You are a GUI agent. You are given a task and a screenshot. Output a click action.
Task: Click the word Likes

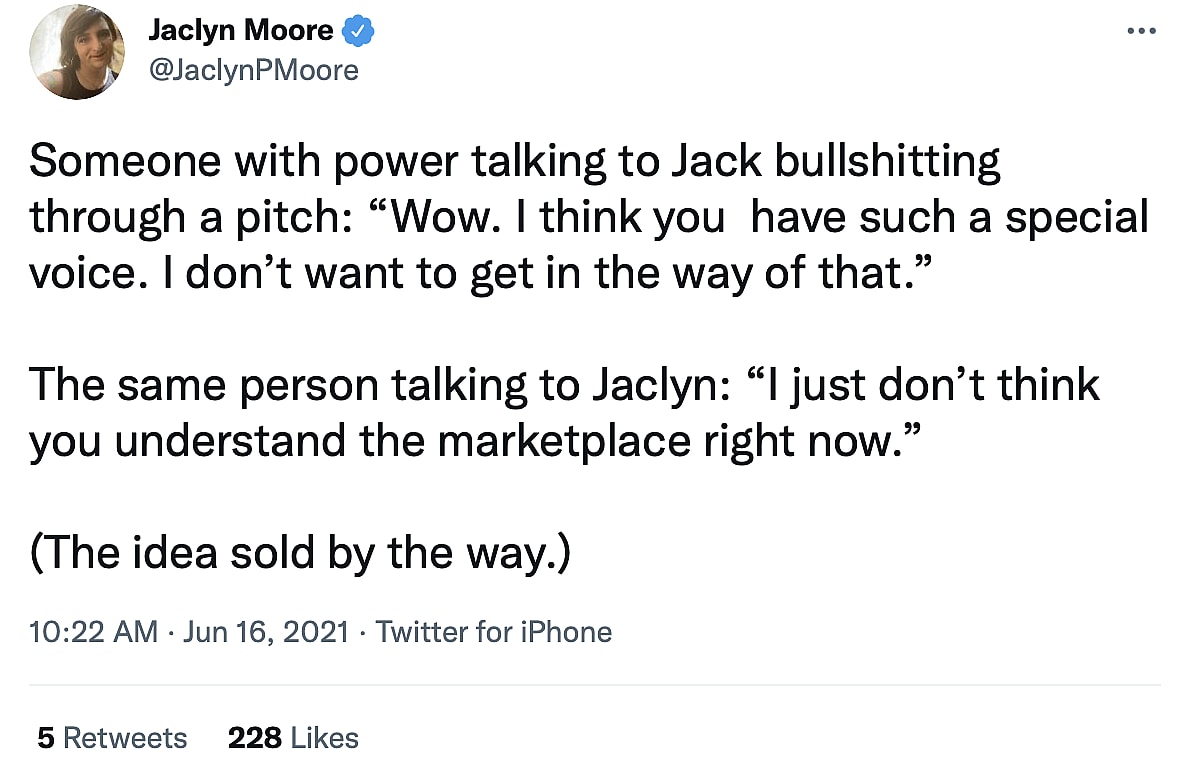(x=324, y=738)
